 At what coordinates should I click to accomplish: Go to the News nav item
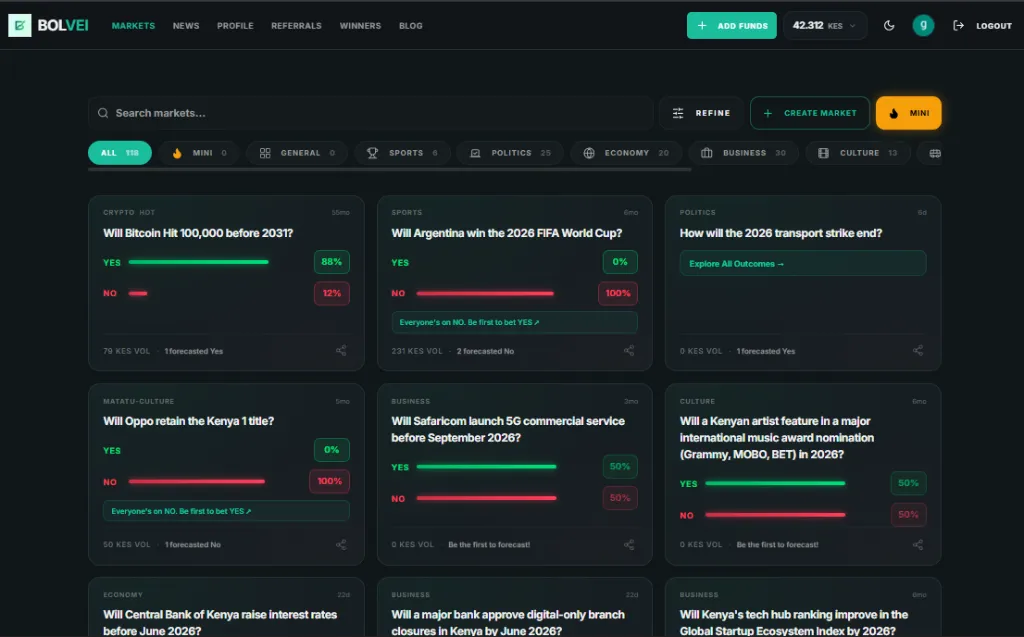[186, 25]
